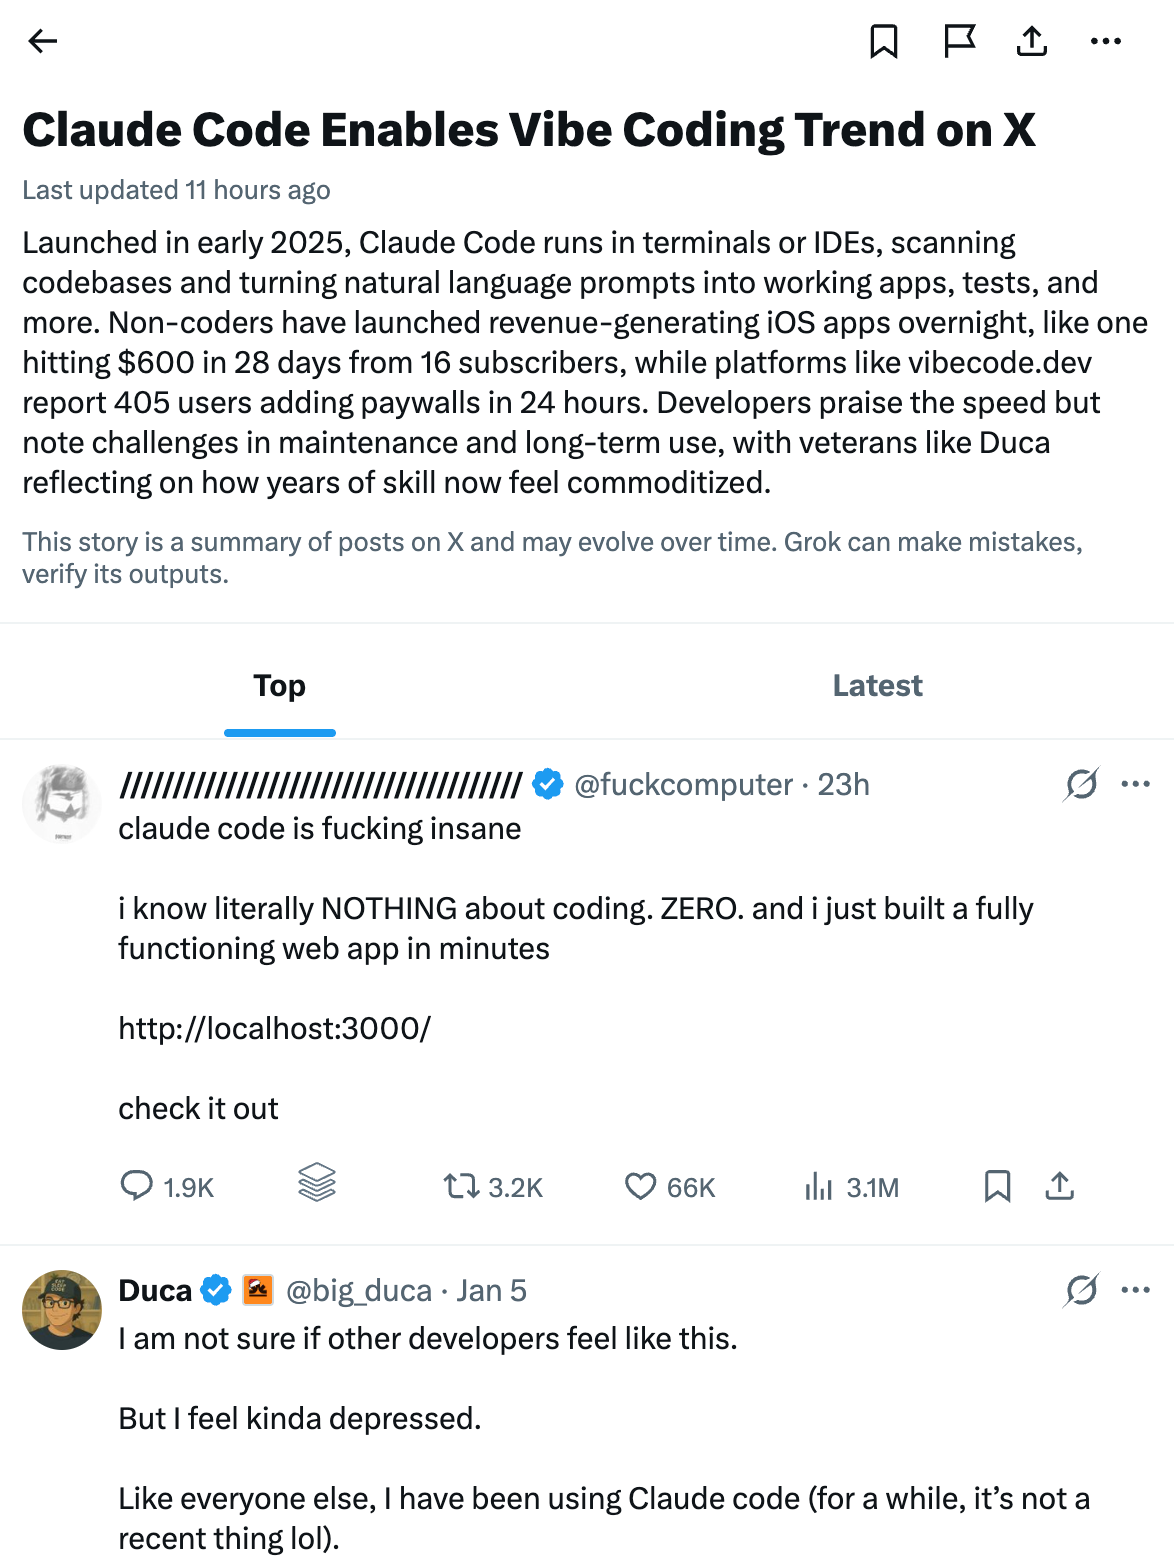Bookmark this story from the header
The image size is (1174, 1556).
(883, 41)
